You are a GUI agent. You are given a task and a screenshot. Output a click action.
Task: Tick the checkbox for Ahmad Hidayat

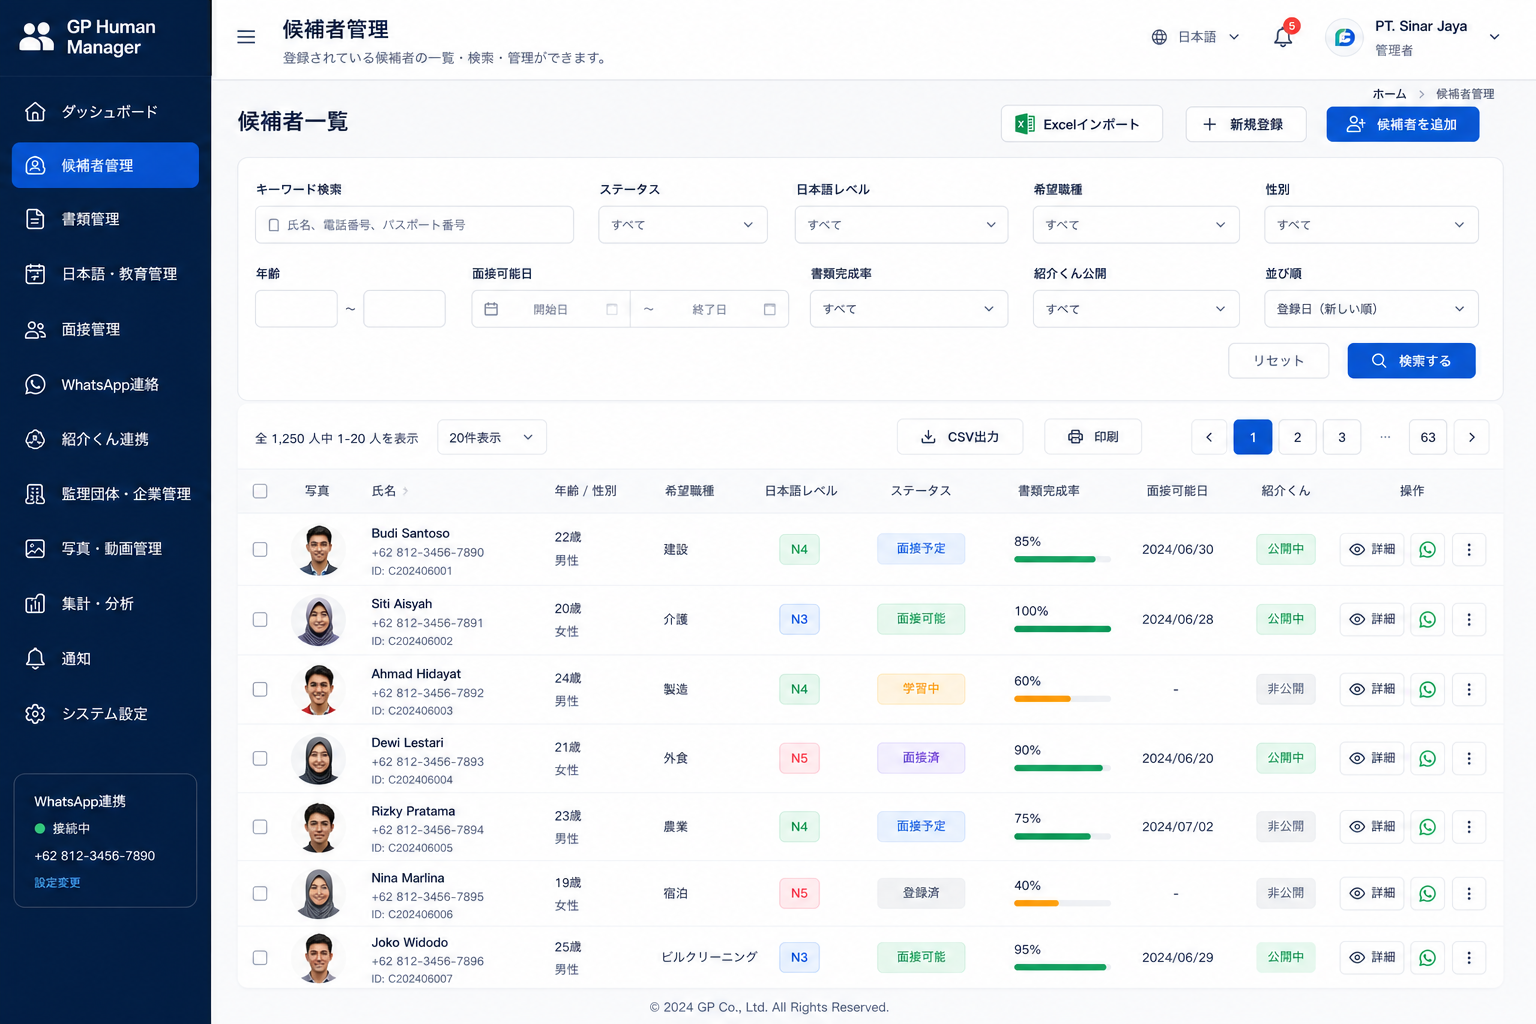260,689
